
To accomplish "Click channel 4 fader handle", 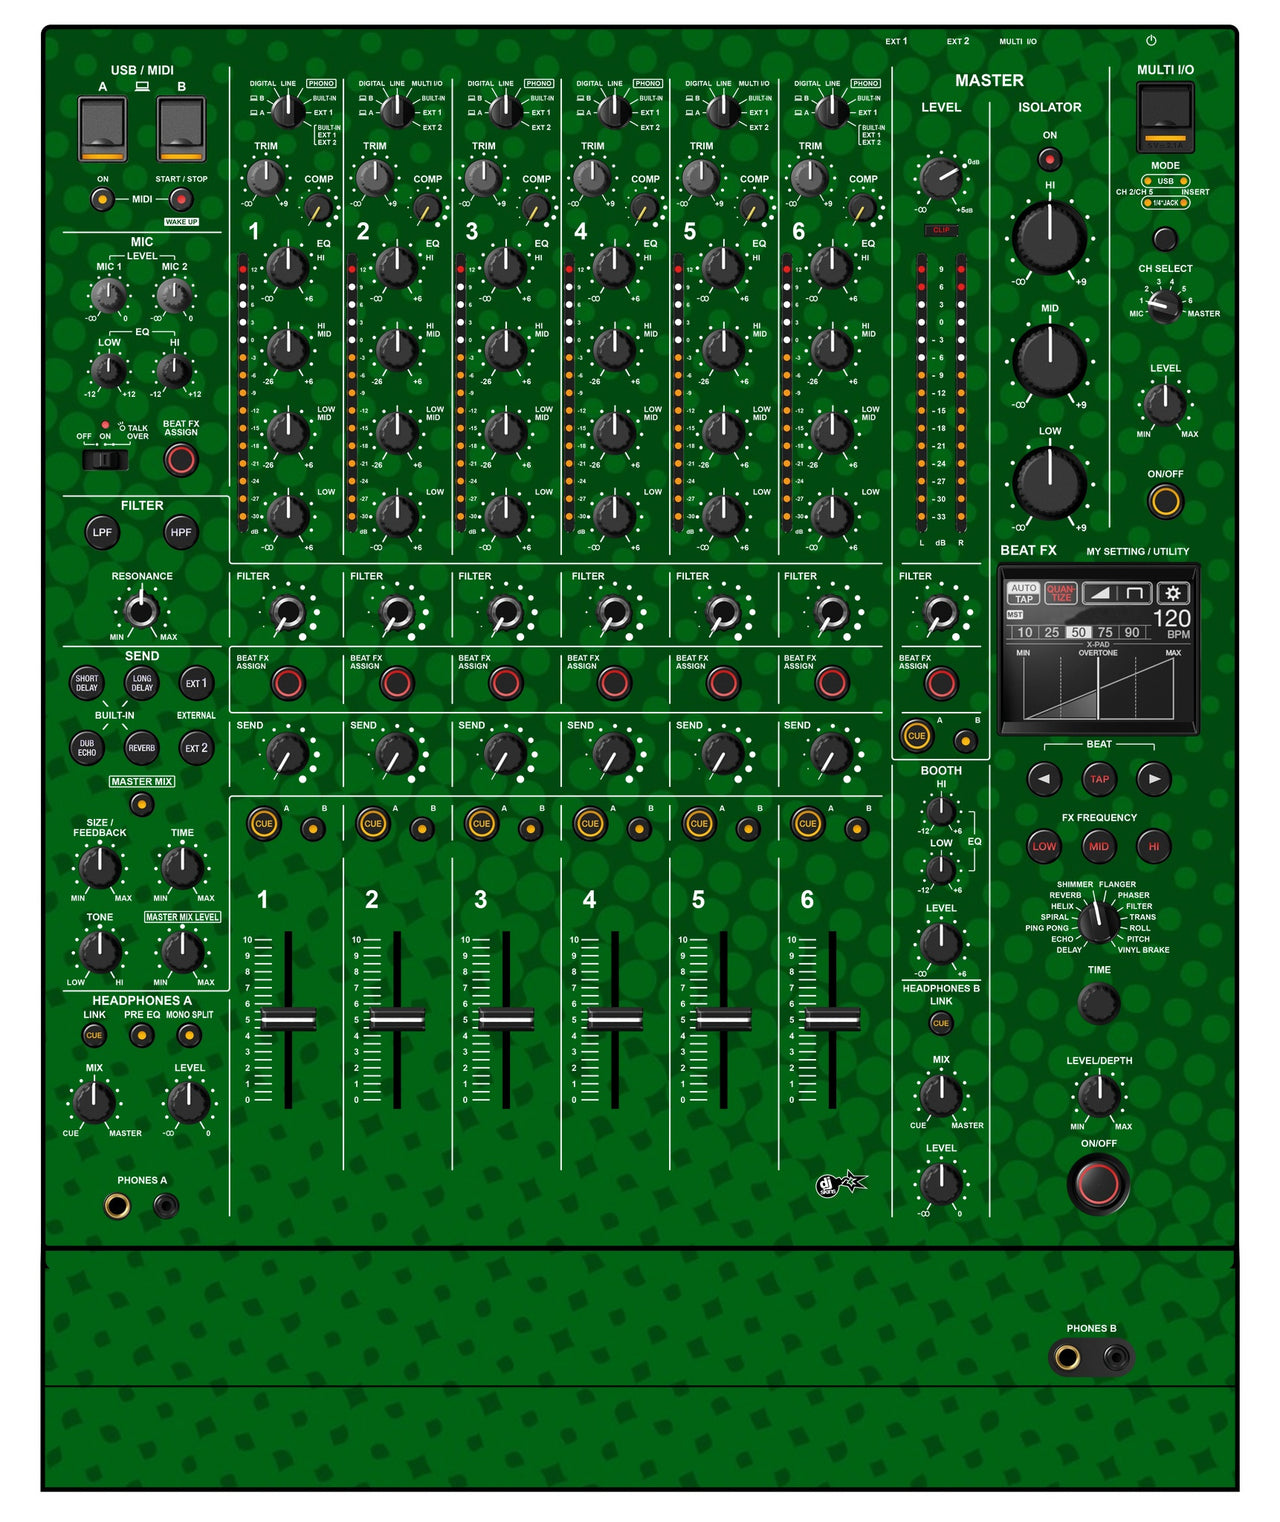I will click(615, 1019).
